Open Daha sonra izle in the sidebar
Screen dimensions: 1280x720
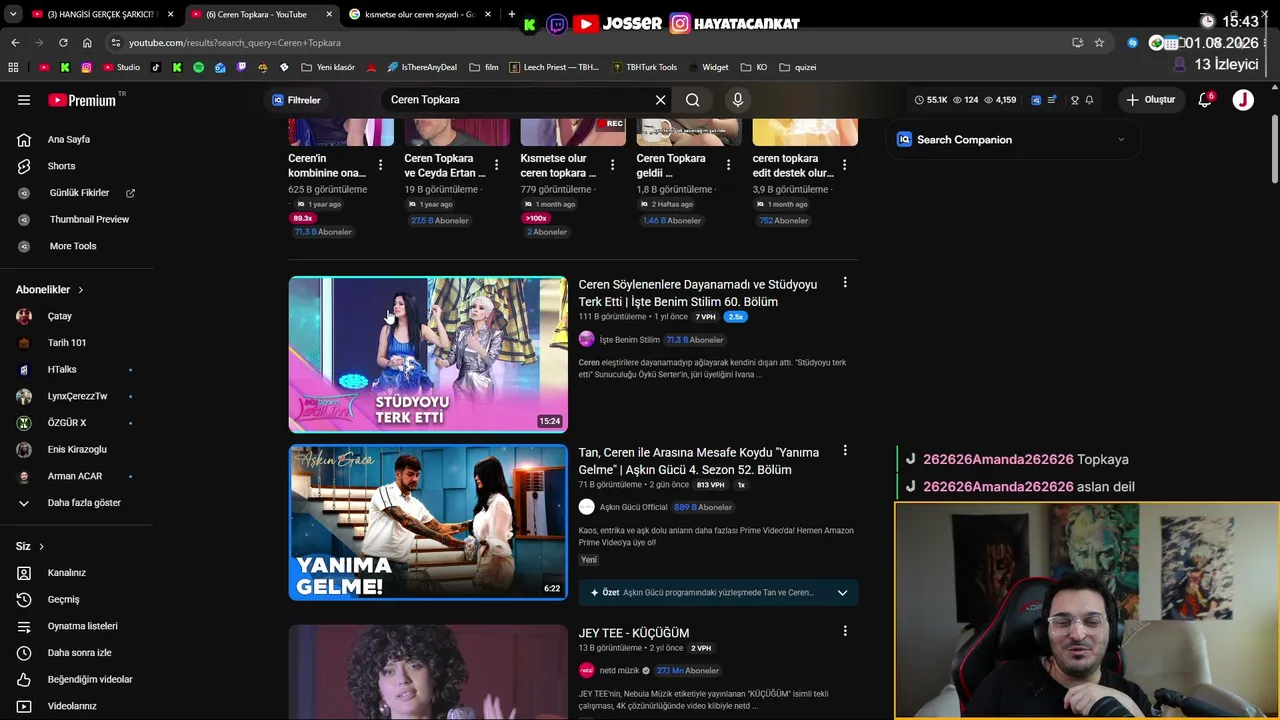pyautogui.click(x=77, y=653)
